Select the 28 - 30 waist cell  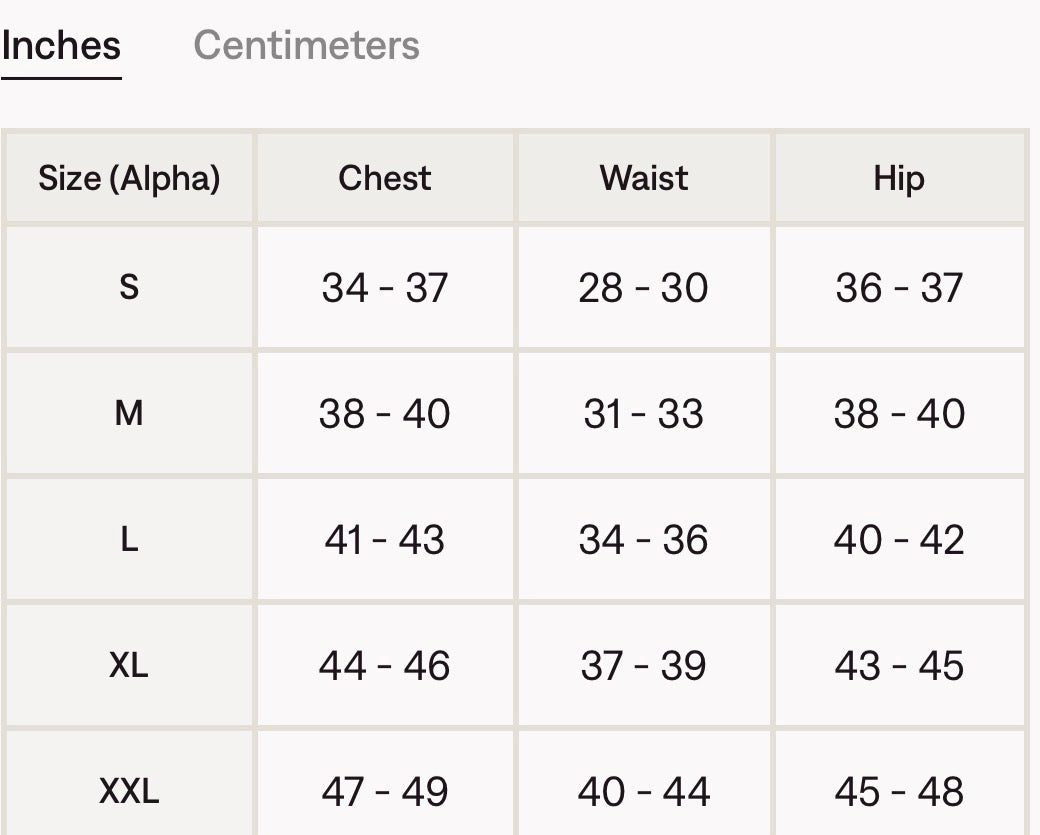coord(644,288)
